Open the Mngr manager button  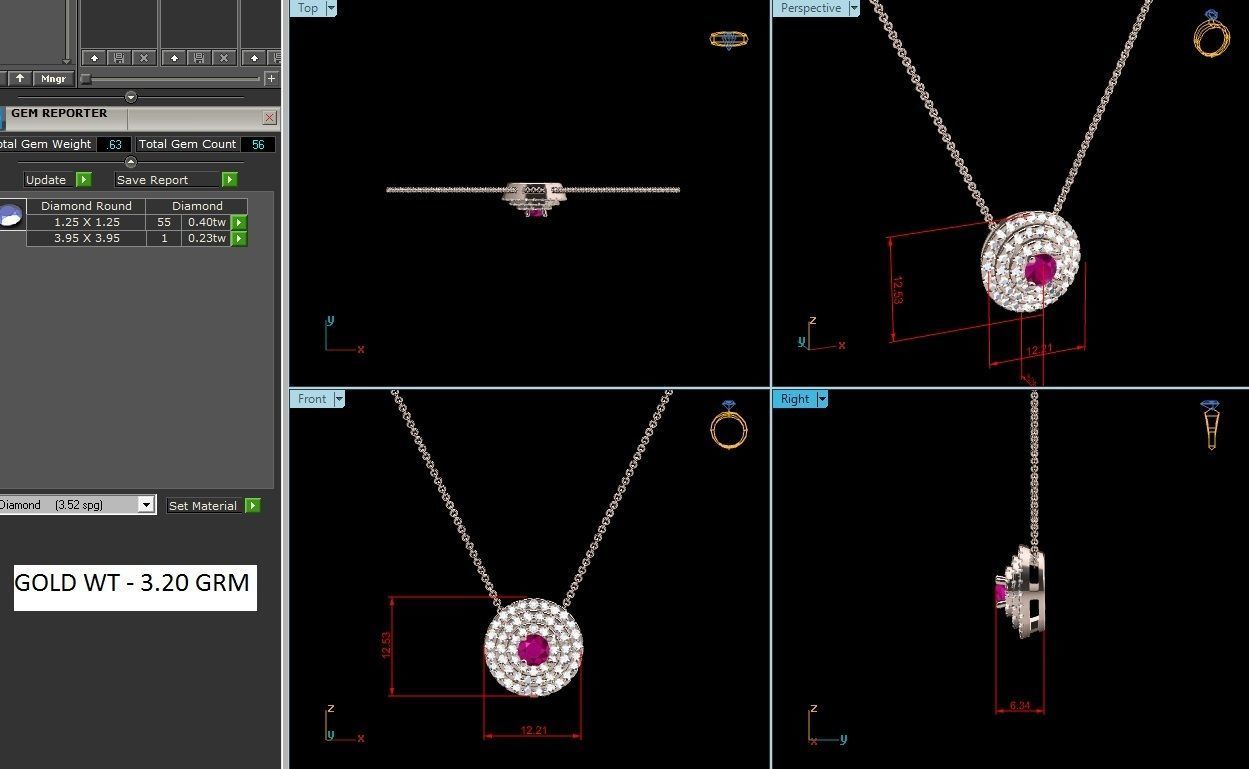(x=53, y=78)
